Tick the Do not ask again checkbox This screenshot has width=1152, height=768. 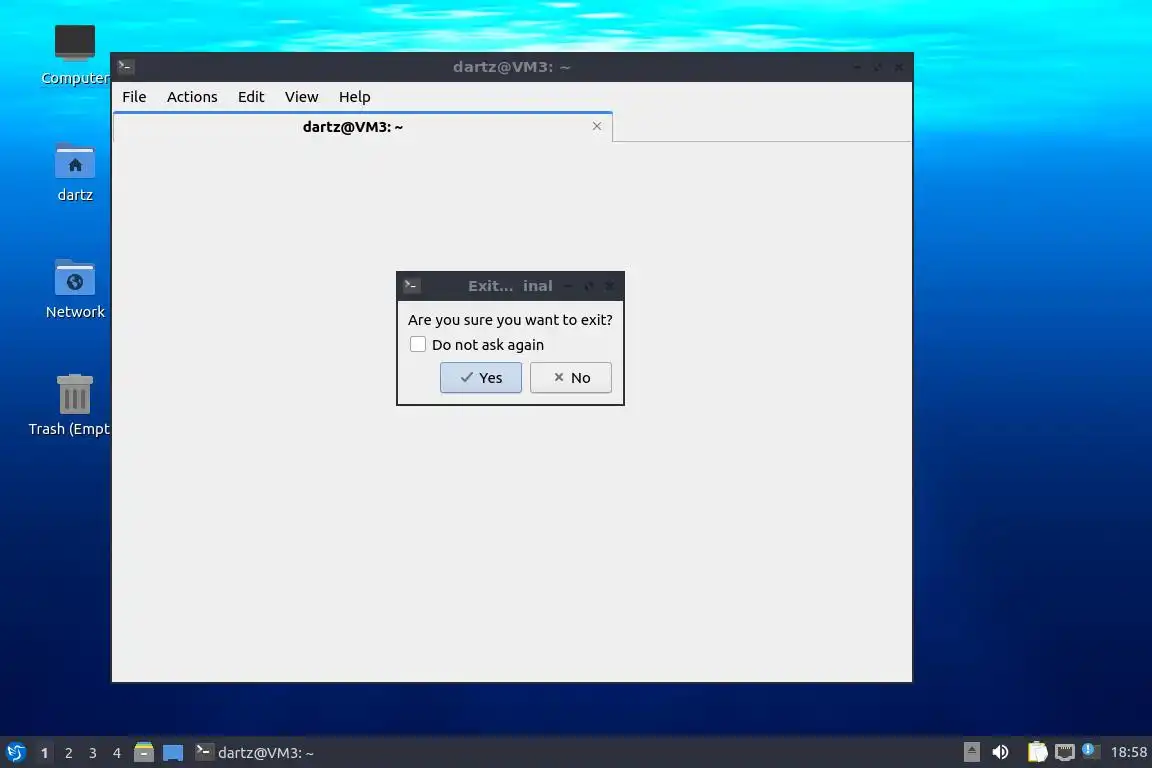418,344
